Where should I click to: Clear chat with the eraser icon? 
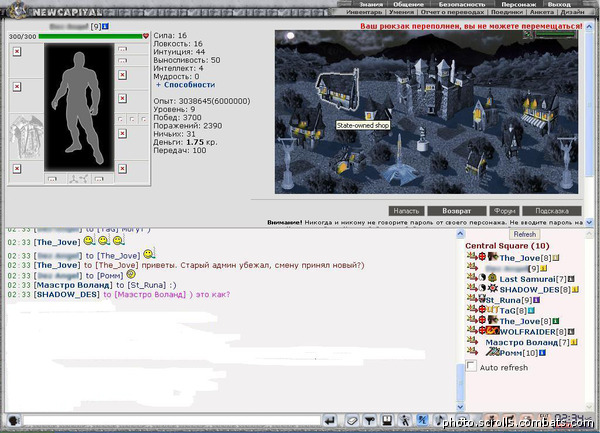click(351, 421)
